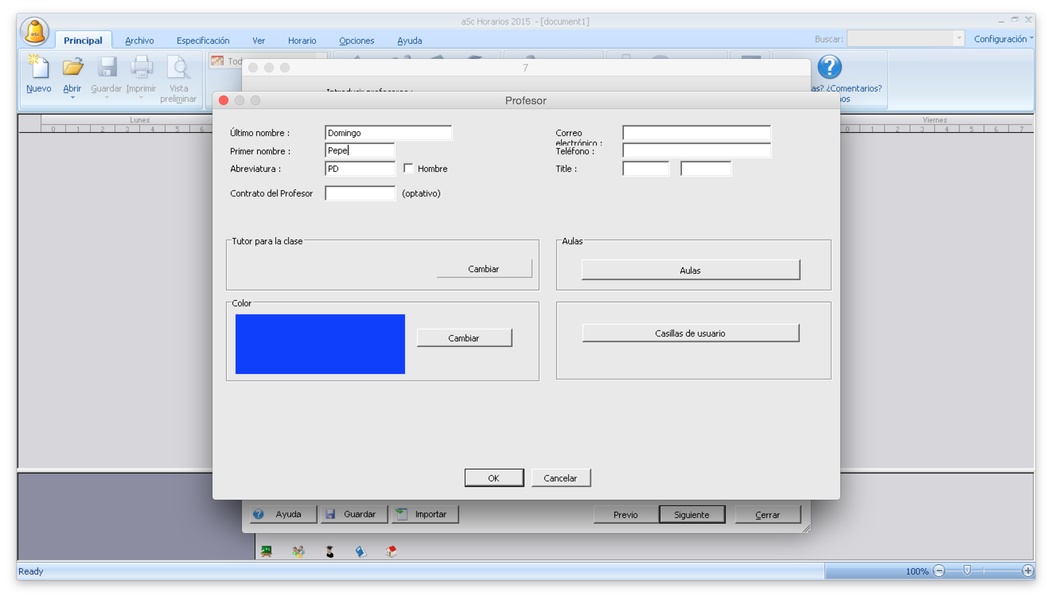Open the Especificación ribbon tab

(202, 41)
